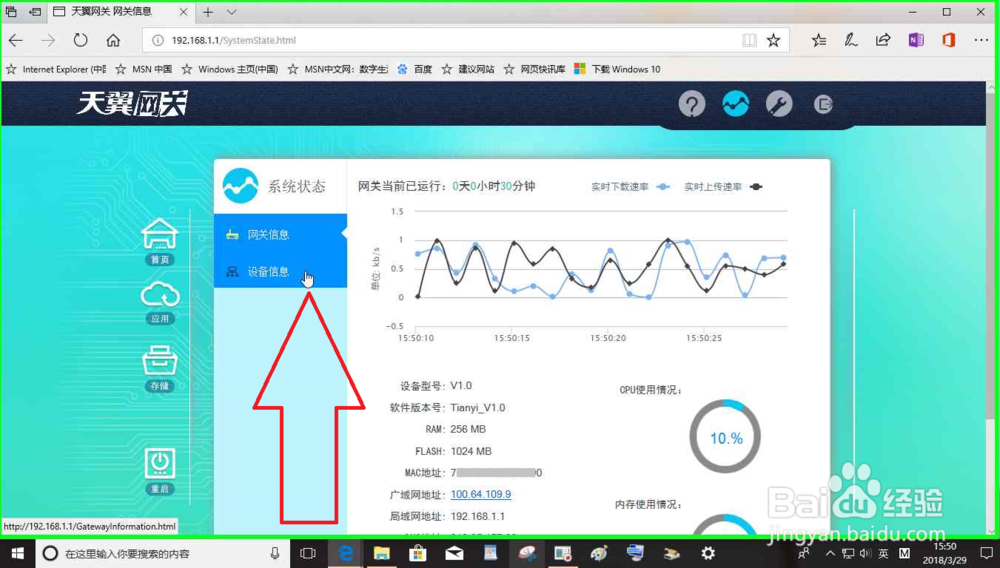Click the CPU usage 10.% gauge

(725, 437)
